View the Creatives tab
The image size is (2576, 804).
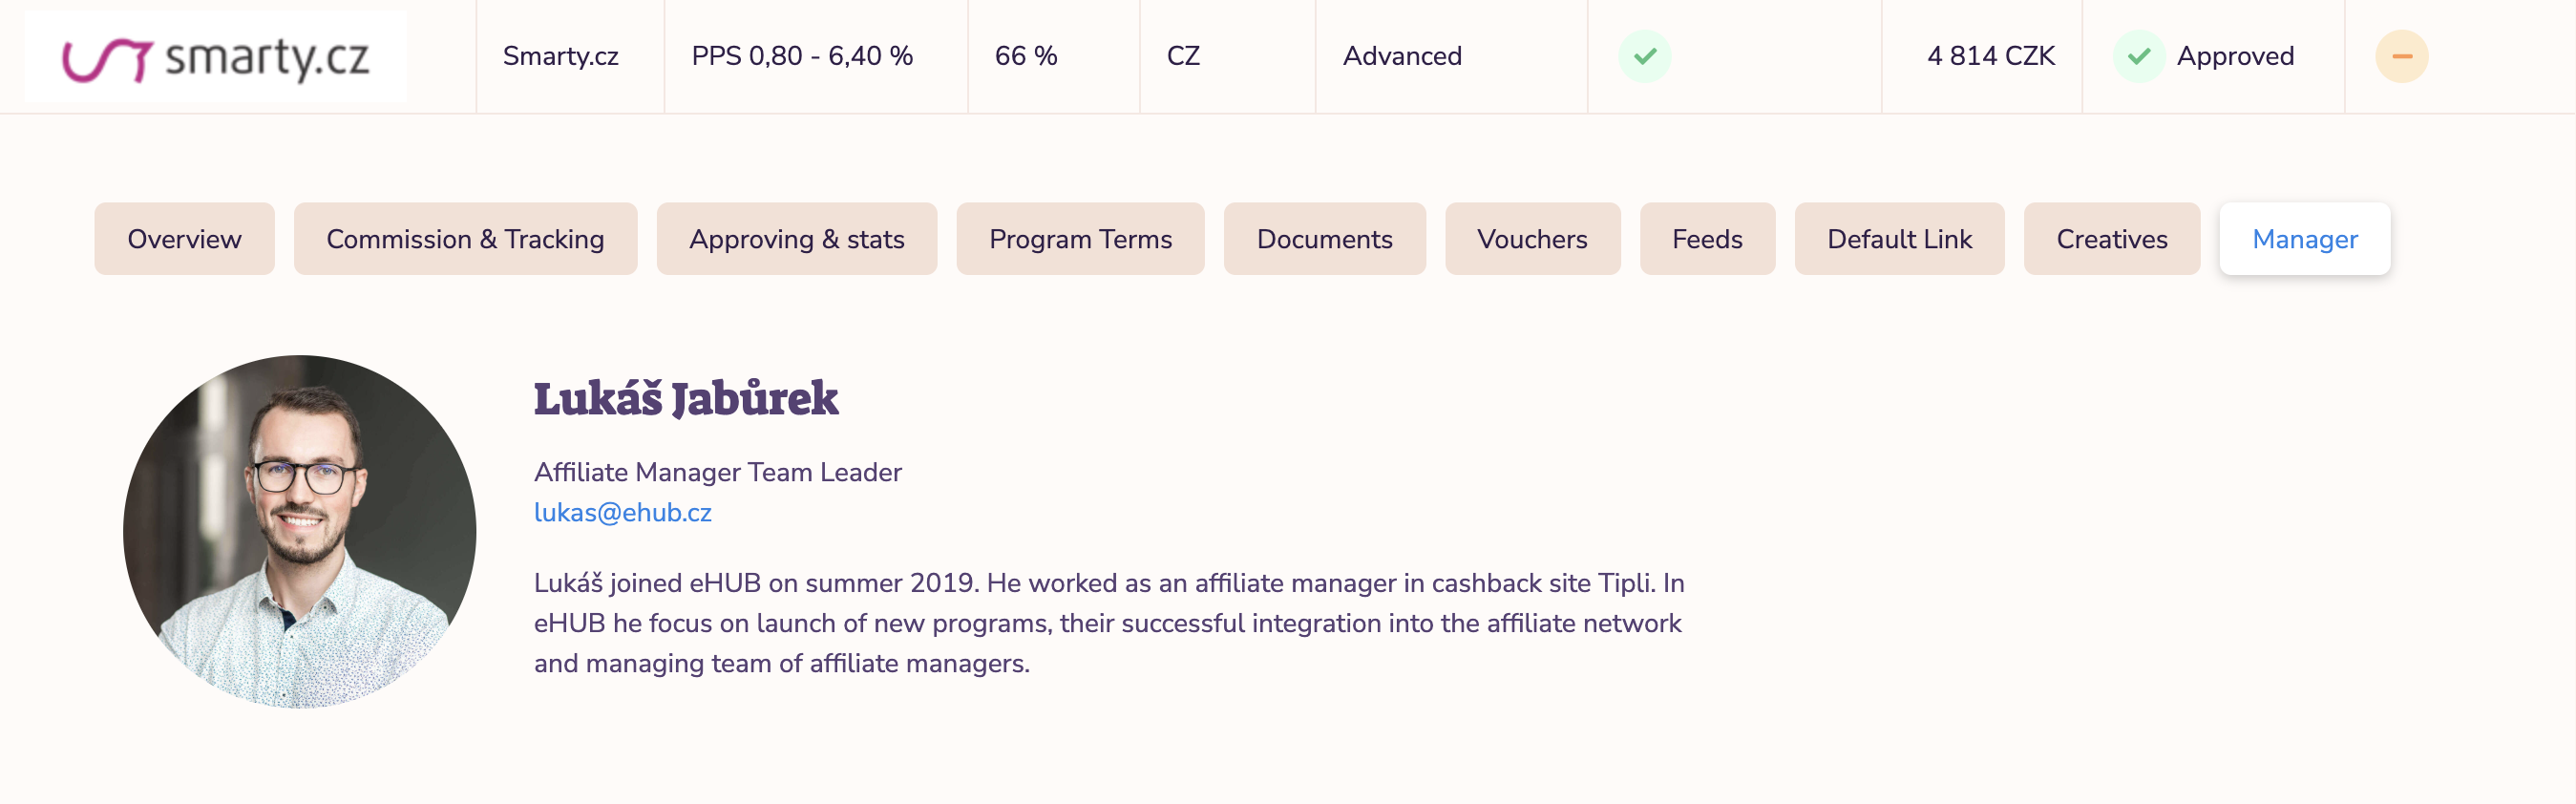(2111, 239)
